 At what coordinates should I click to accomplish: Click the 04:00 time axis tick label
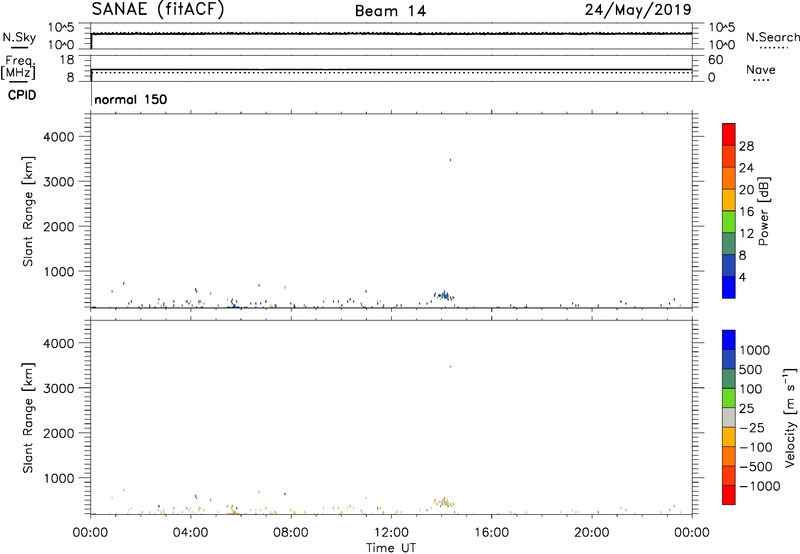[190, 533]
